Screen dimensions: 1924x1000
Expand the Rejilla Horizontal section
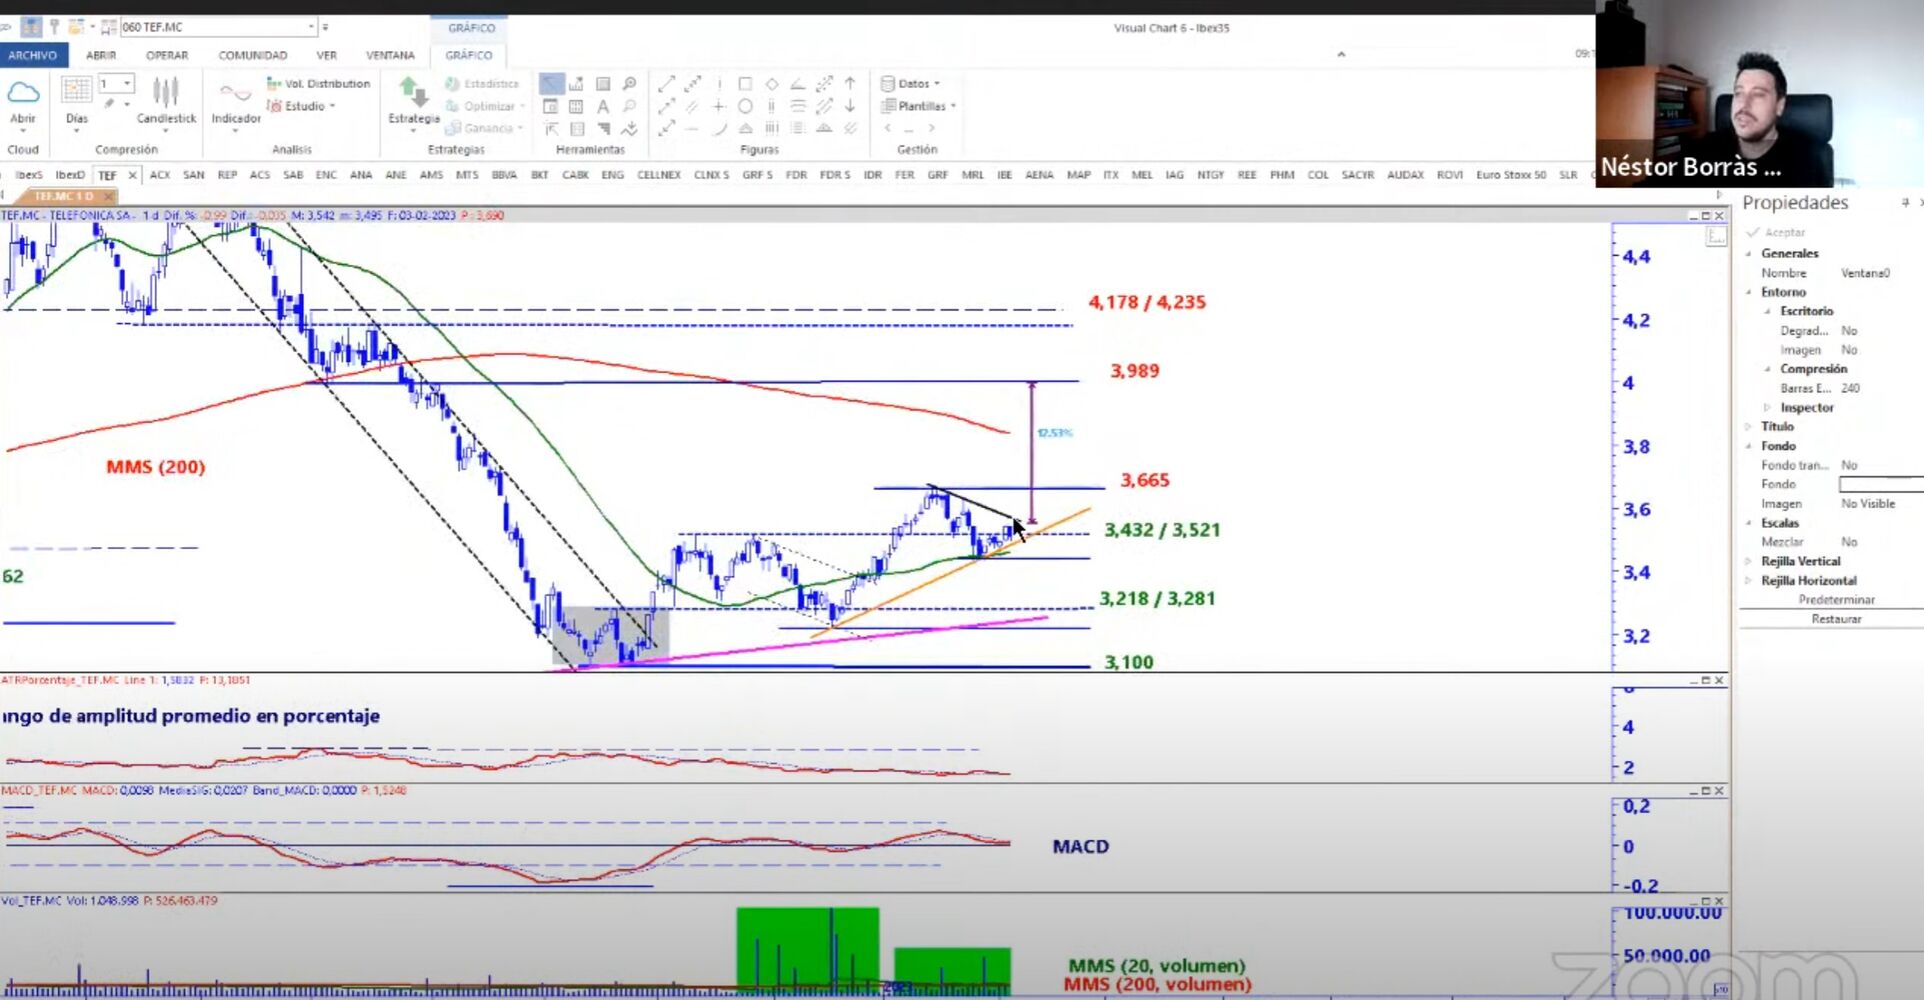click(1749, 580)
